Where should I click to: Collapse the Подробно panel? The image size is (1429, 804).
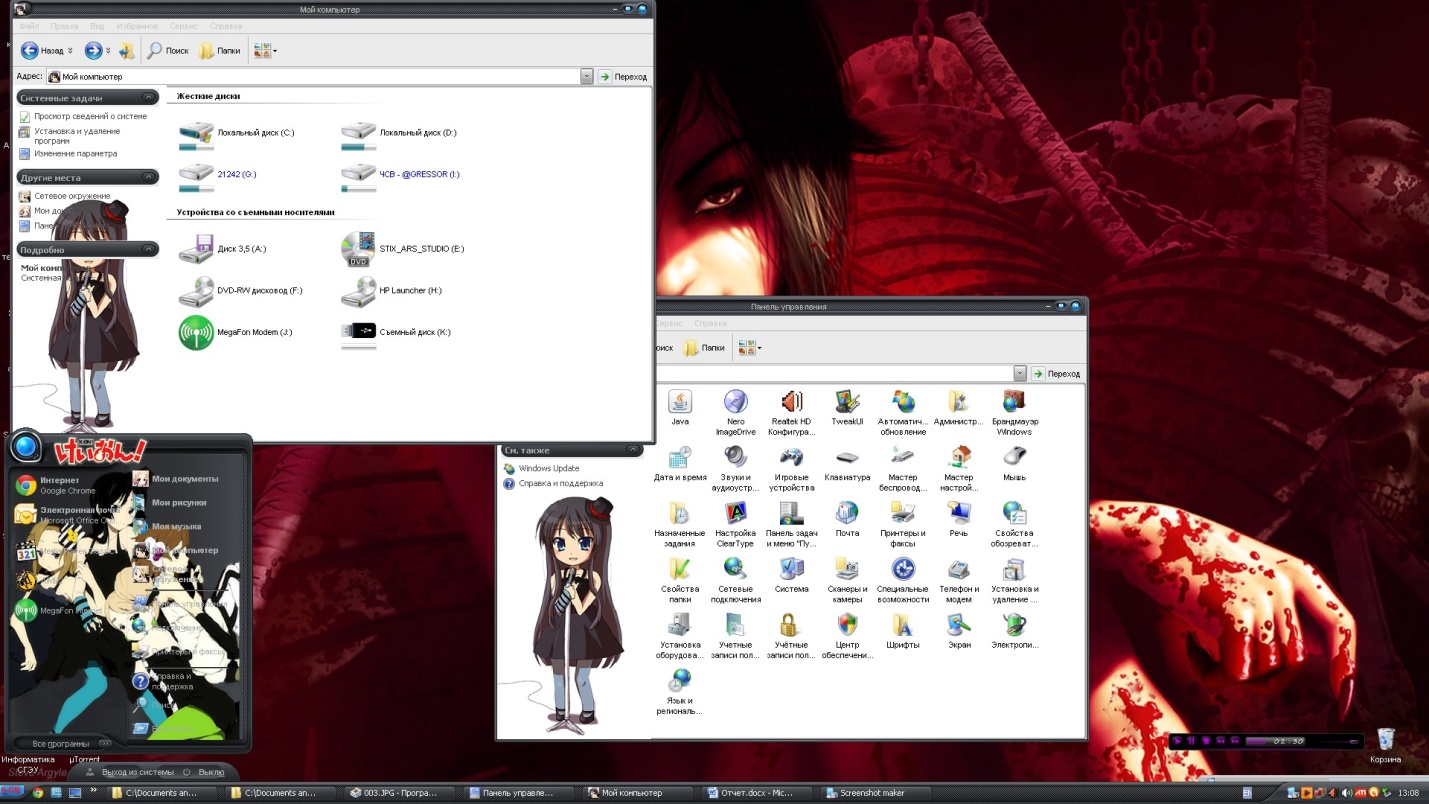(149, 249)
